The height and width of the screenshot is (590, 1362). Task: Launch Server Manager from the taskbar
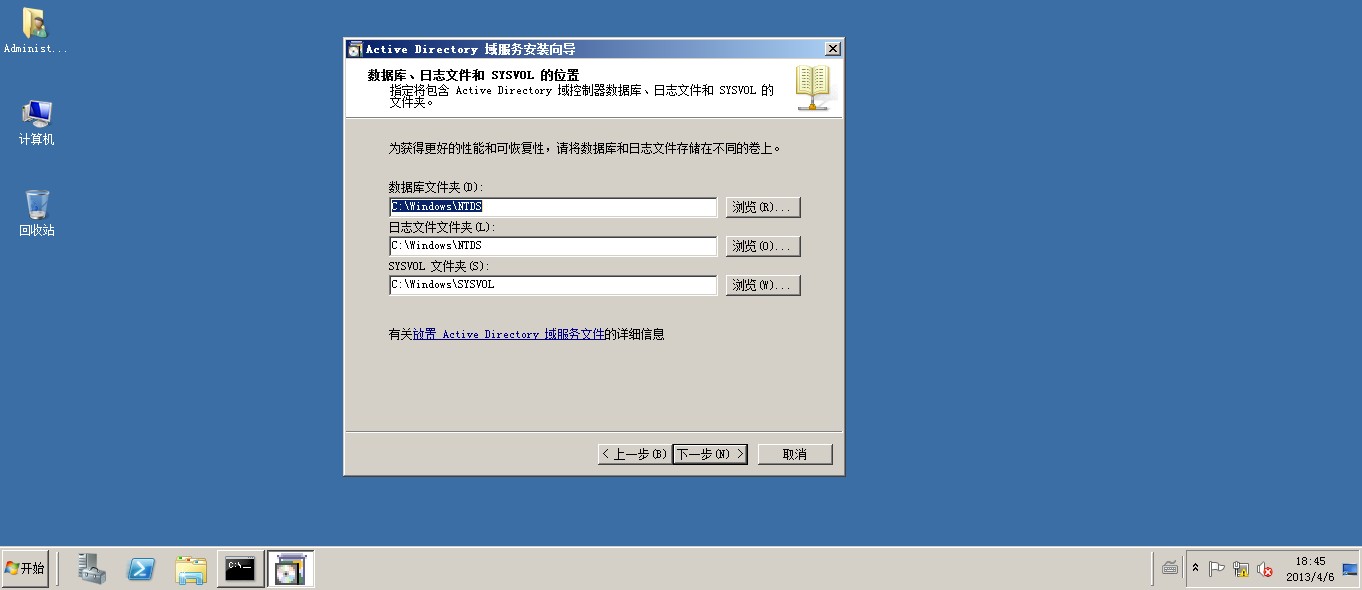[x=92, y=568]
